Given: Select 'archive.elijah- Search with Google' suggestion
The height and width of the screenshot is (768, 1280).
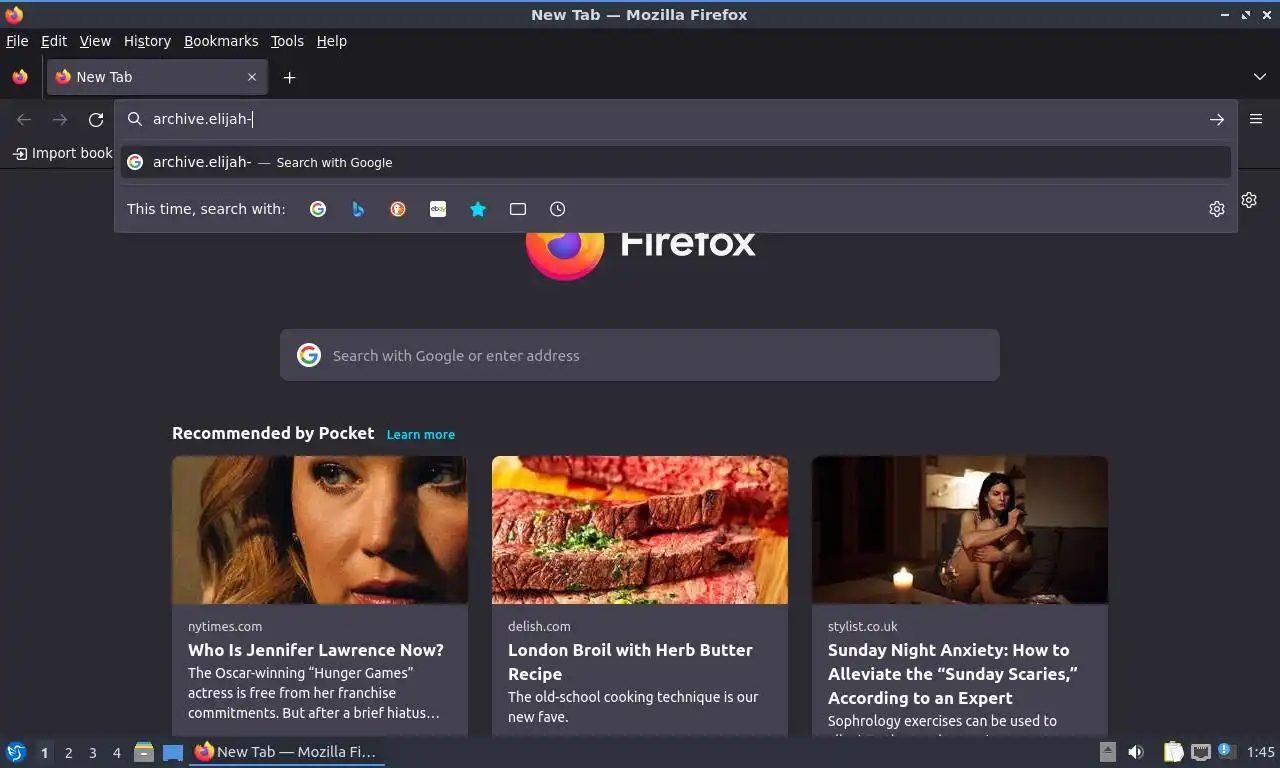Looking at the screenshot, I should (676, 162).
